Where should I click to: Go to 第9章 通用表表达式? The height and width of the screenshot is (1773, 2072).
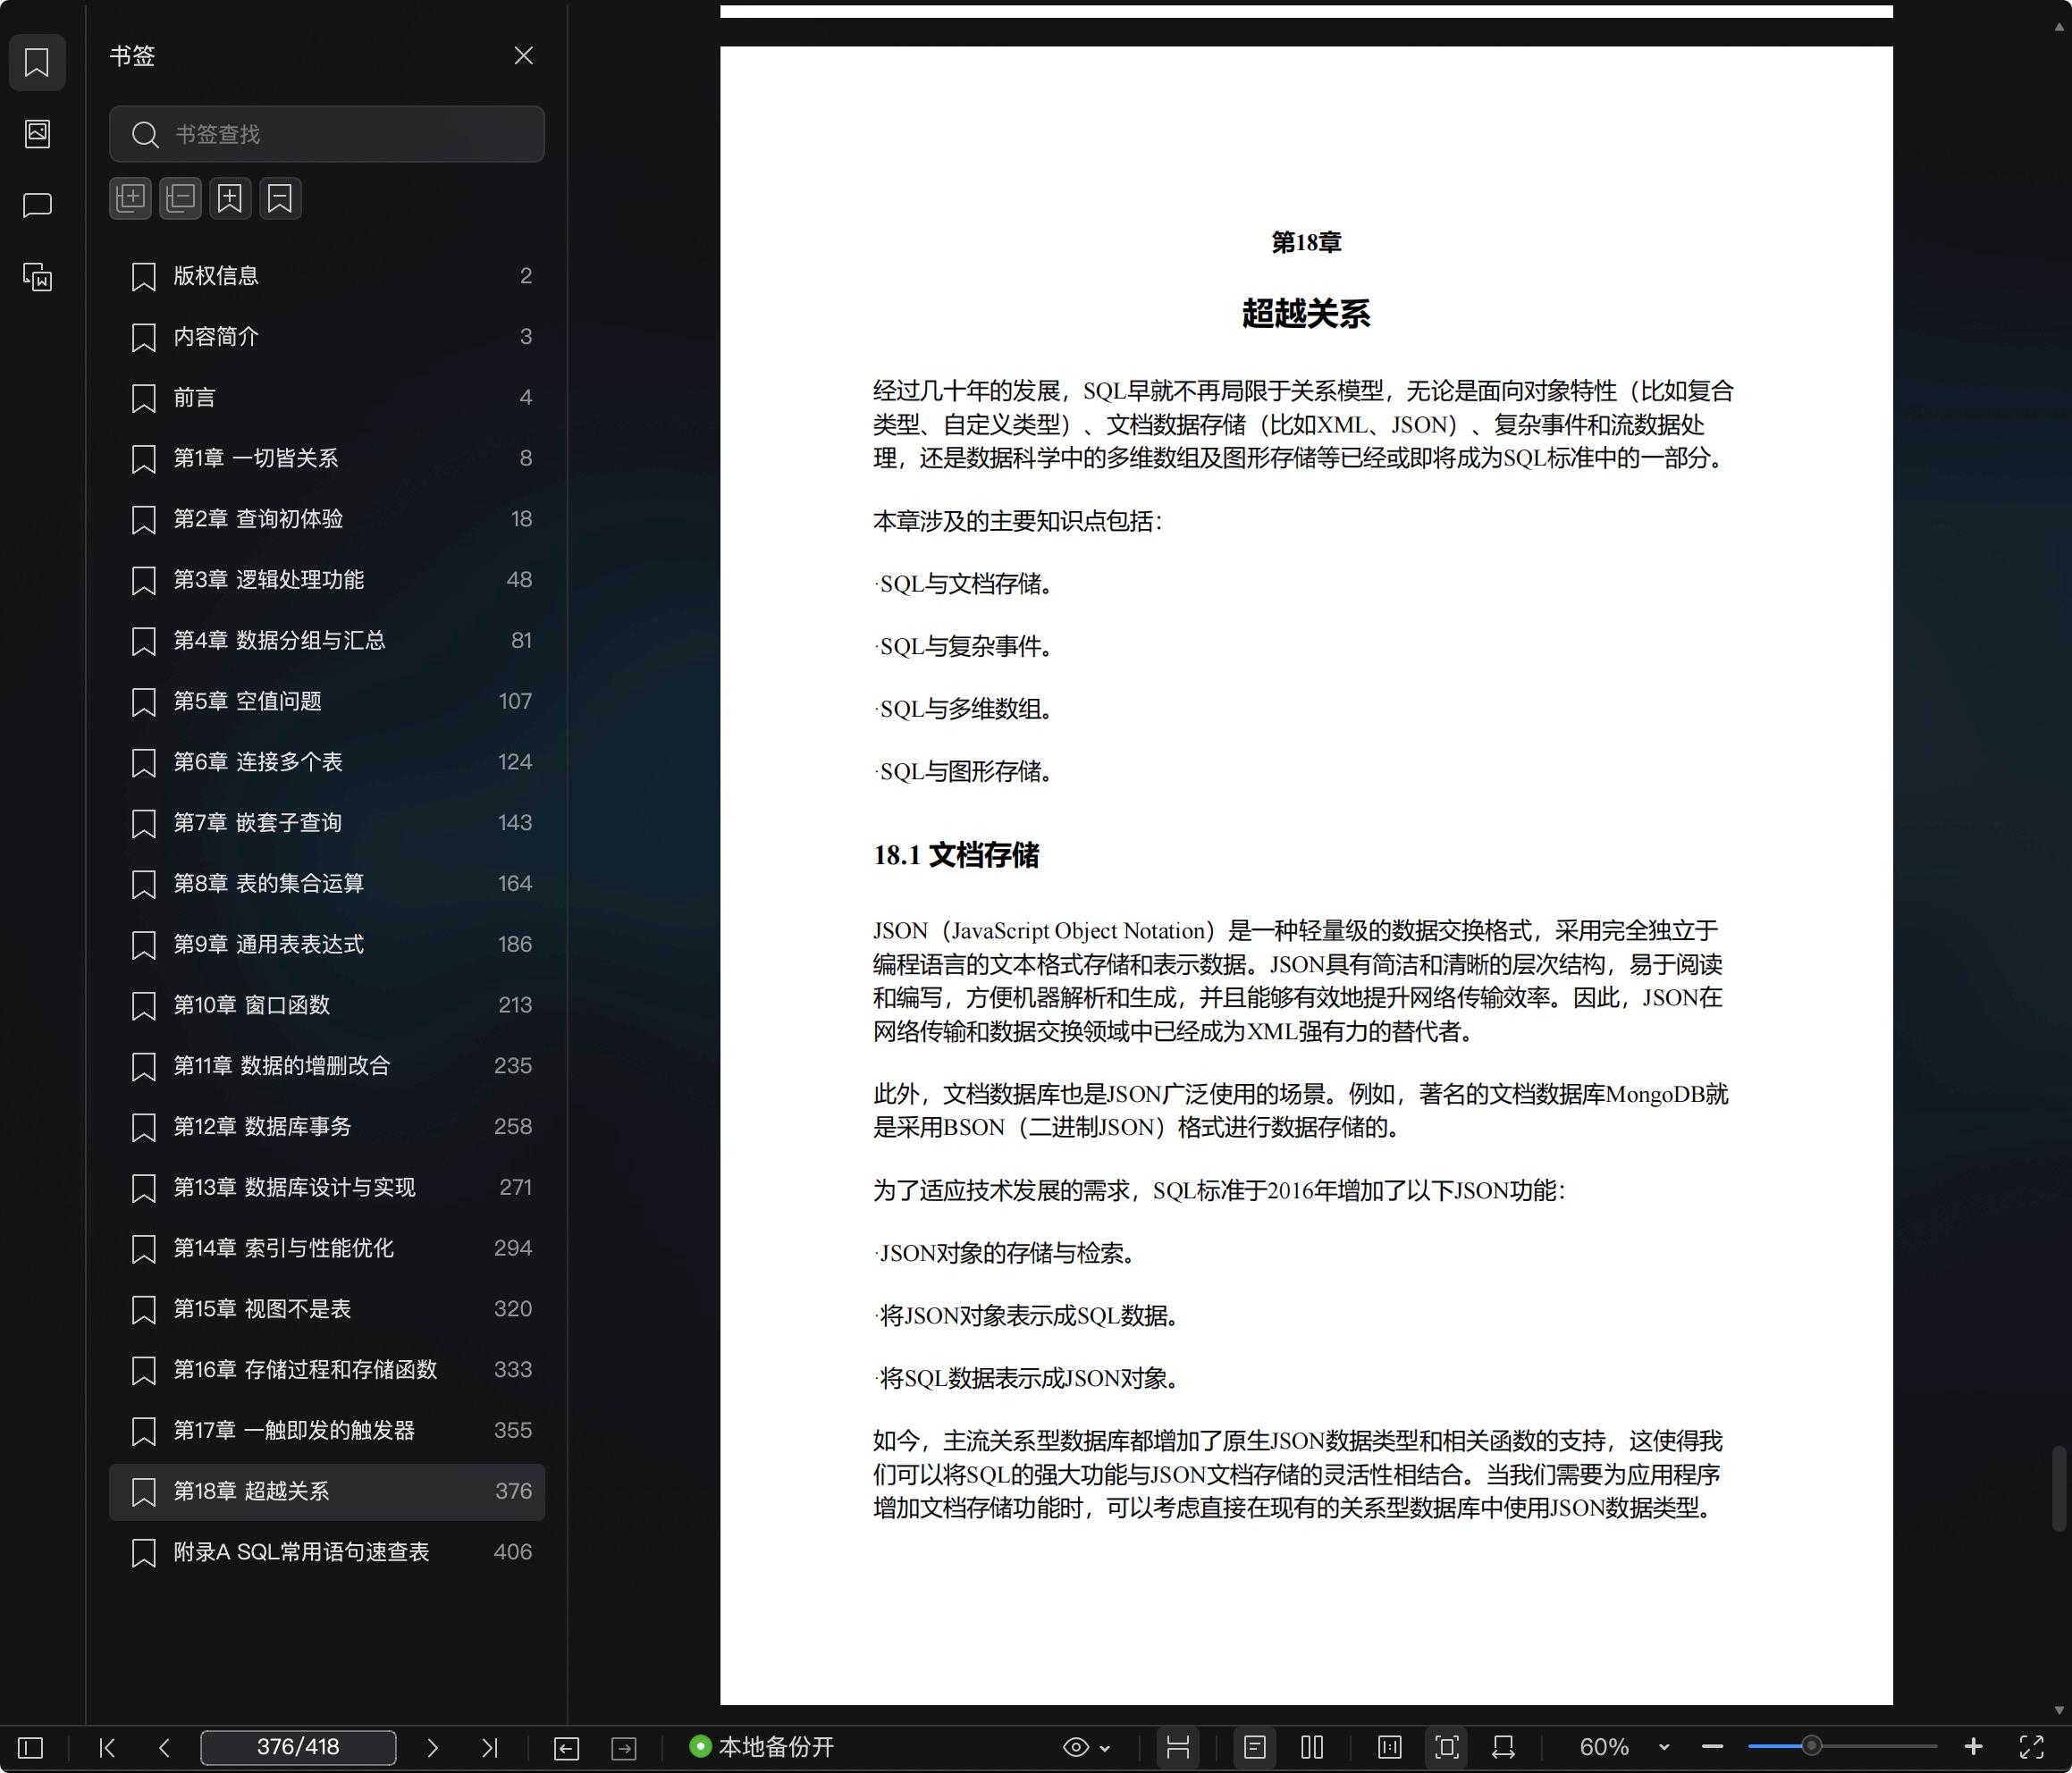(327, 945)
